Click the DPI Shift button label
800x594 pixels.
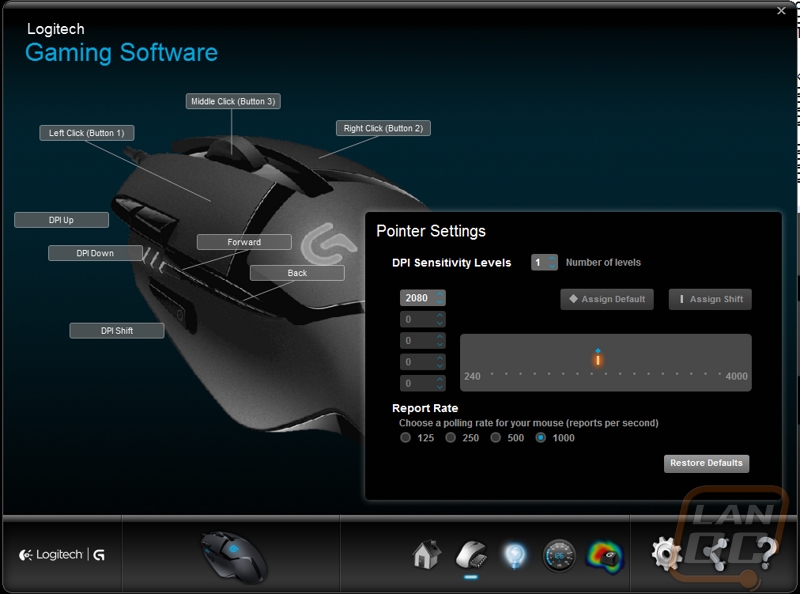point(117,331)
